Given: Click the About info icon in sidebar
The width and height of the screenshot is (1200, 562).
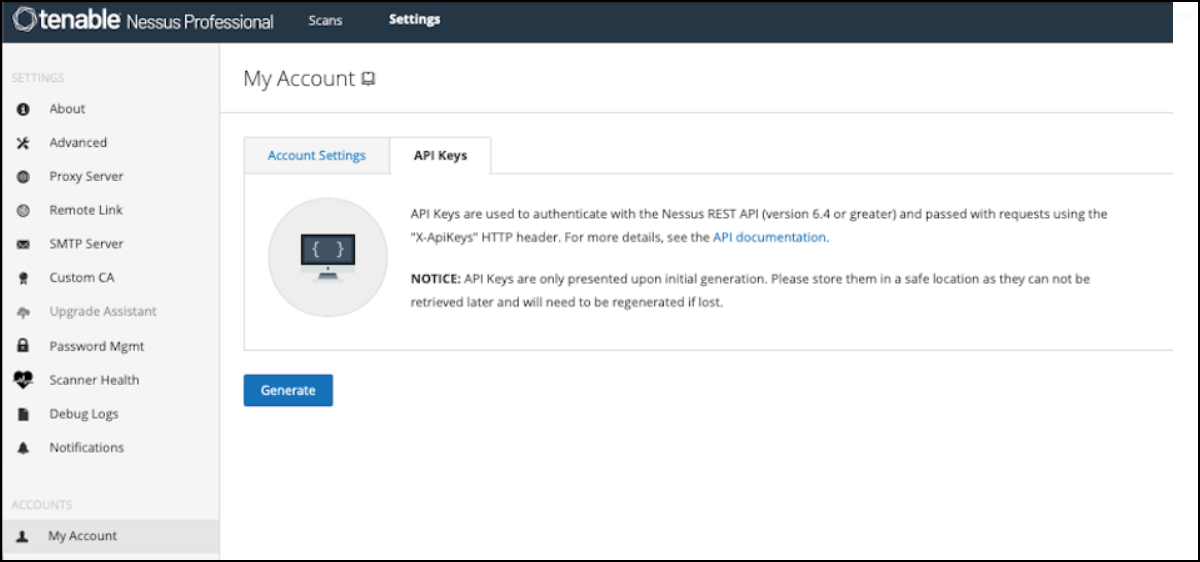Looking at the screenshot, I should tap(24, 109).
